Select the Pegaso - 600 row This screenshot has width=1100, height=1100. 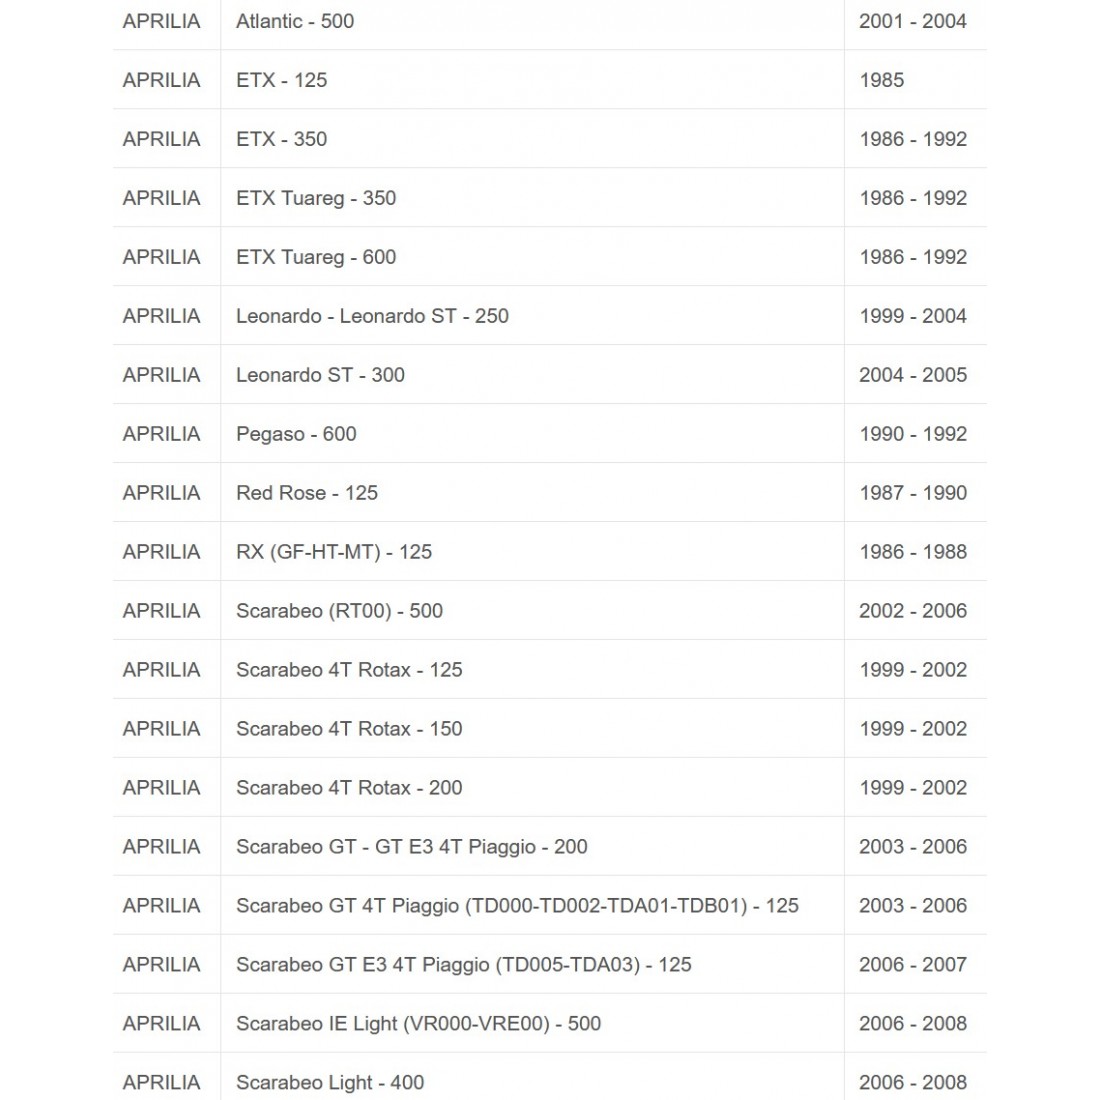[296, 434]
